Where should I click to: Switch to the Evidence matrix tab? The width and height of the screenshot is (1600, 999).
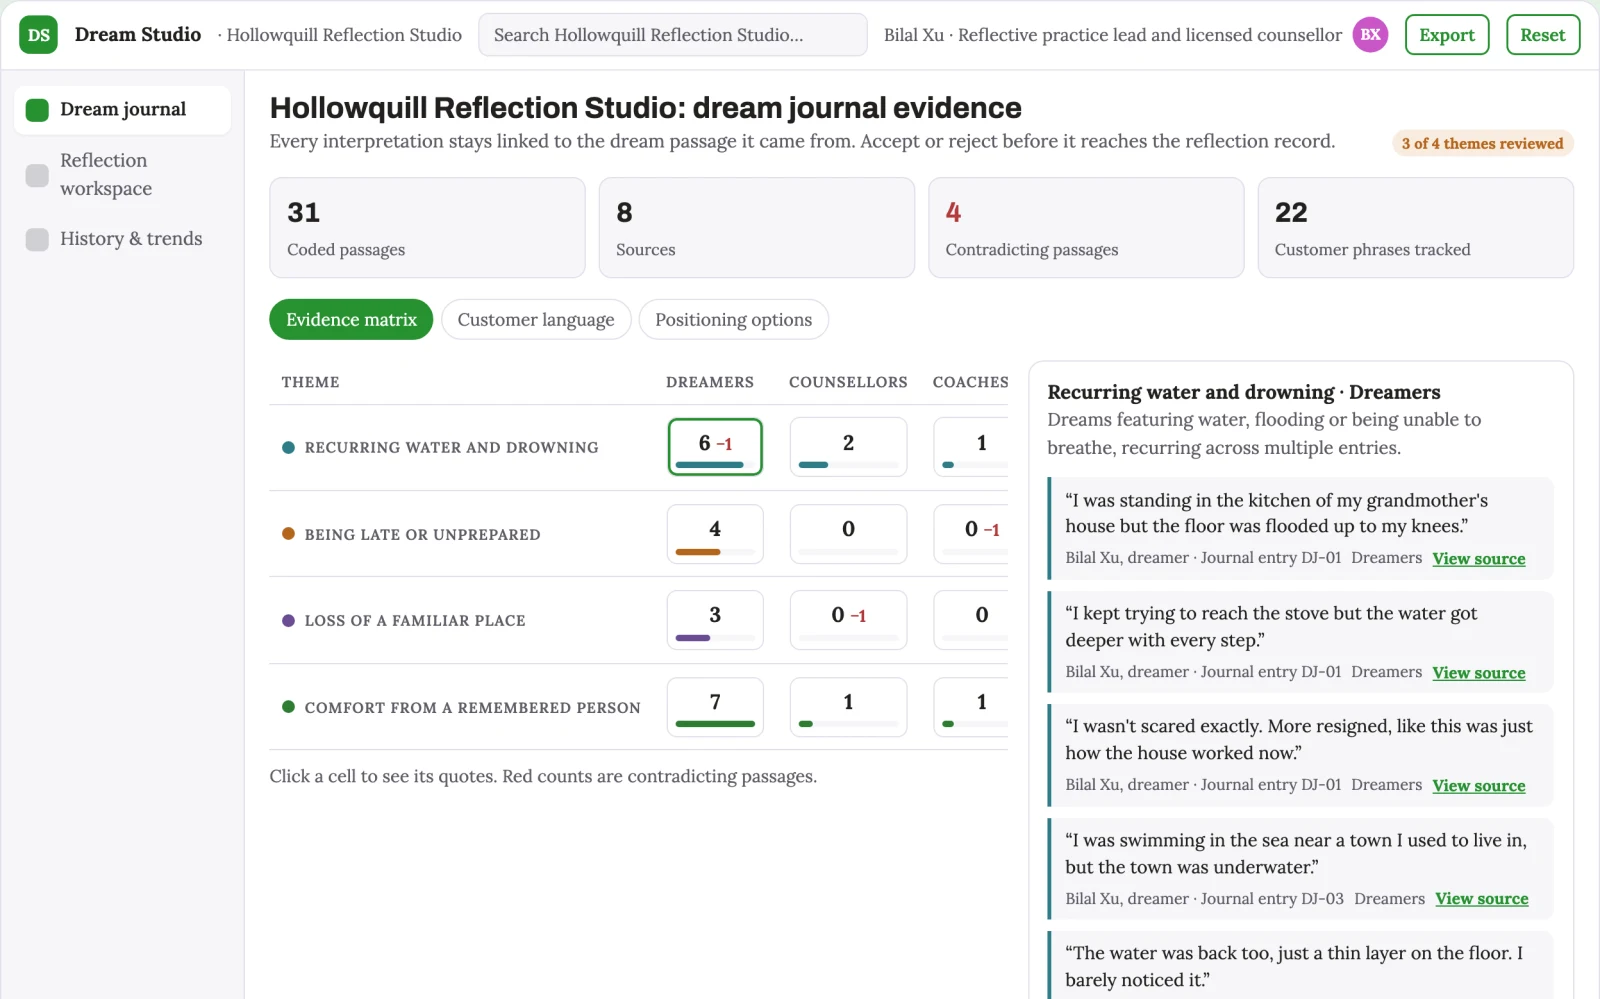[351, 320]
